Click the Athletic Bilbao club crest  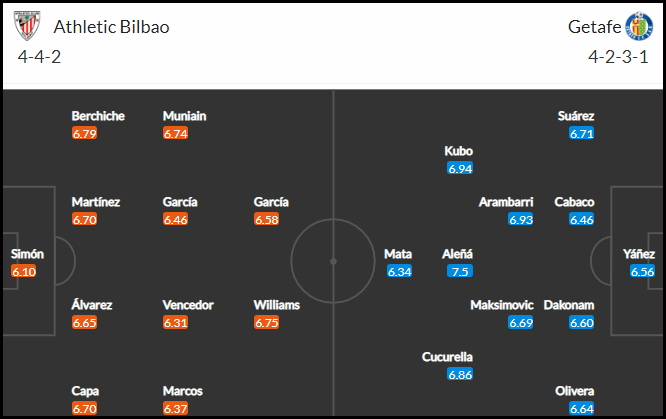point(27,26)
